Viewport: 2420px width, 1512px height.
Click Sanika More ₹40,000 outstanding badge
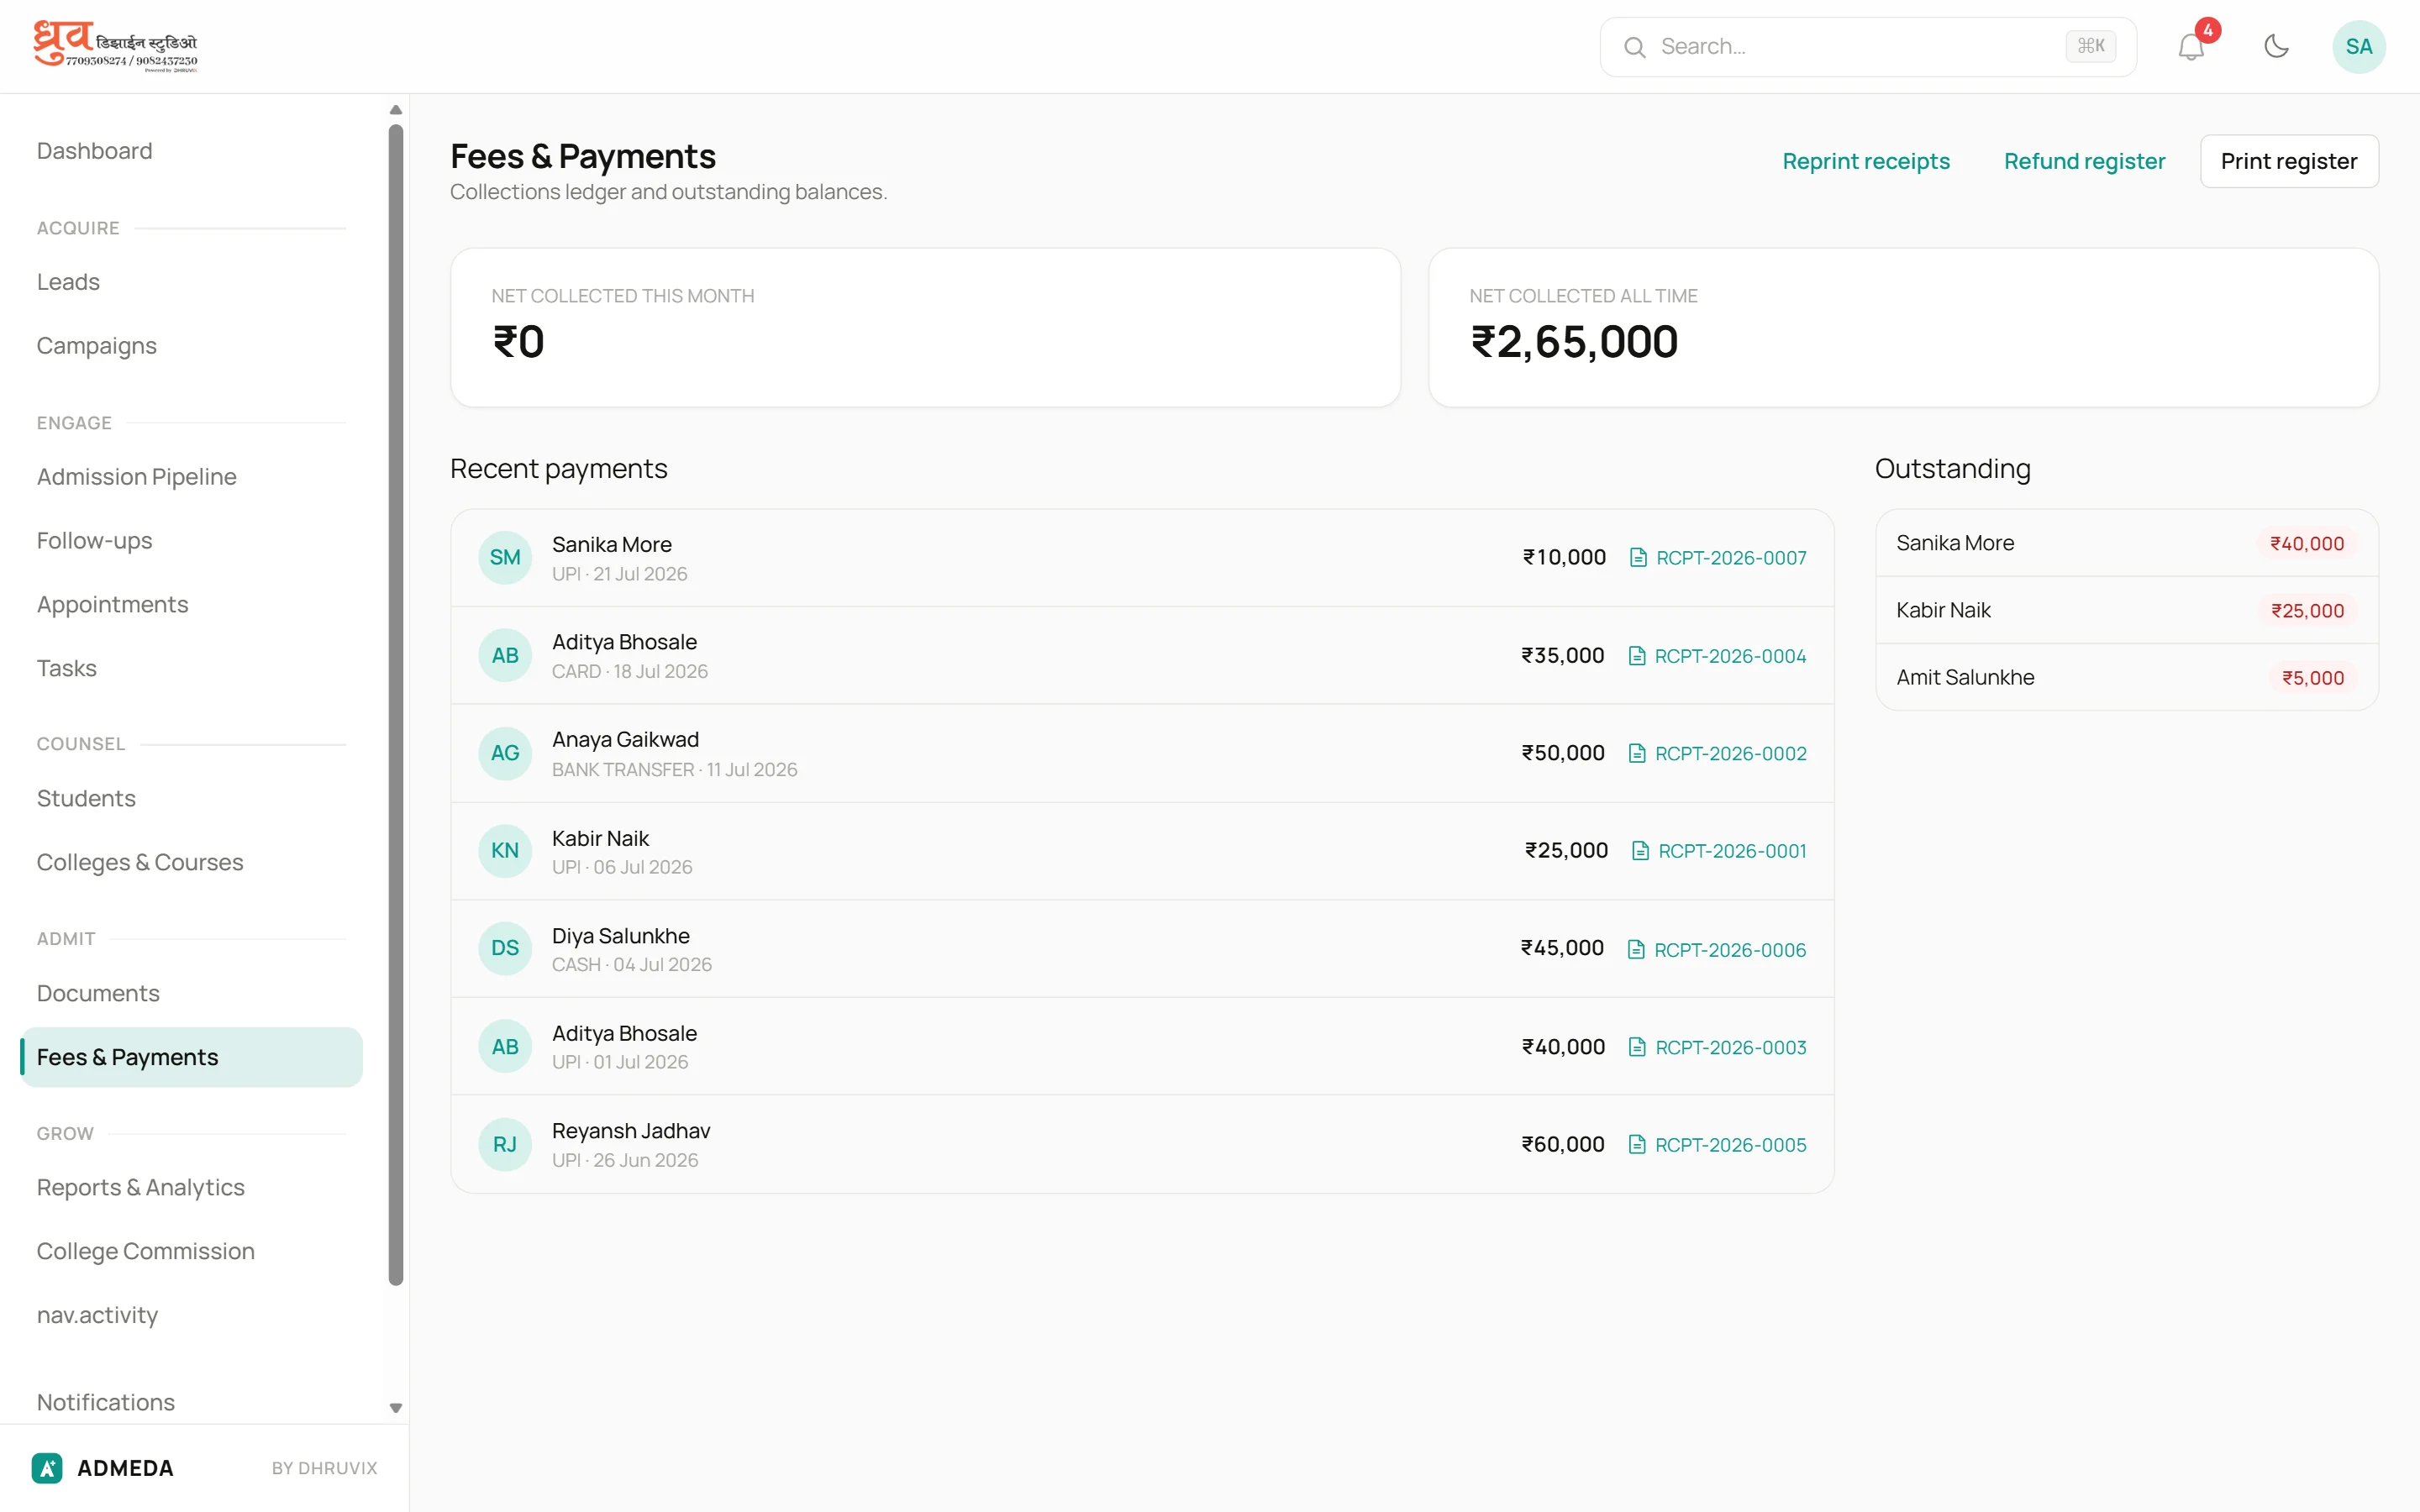(x=2306, y=543)
